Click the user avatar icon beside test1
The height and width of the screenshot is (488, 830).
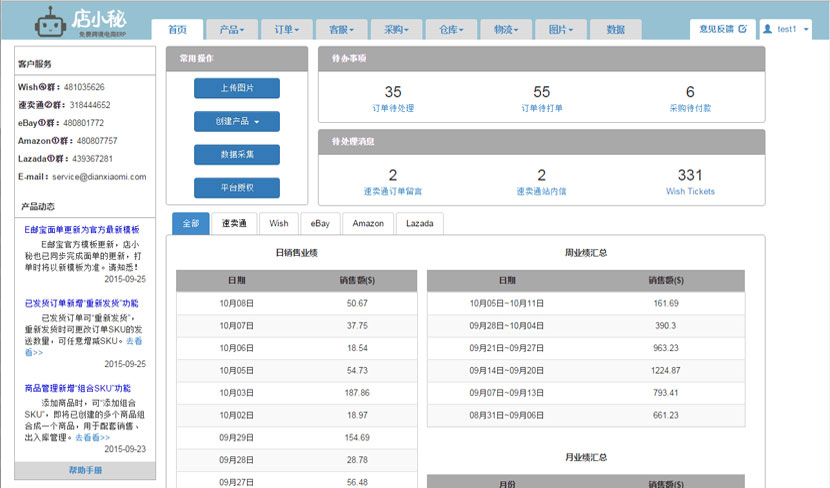coord(768,30)
